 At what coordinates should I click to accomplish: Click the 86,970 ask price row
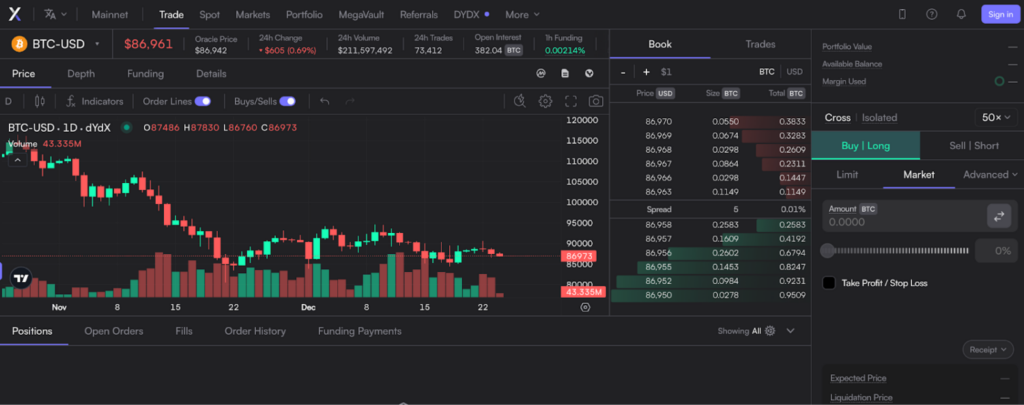[x=711, y=122]
